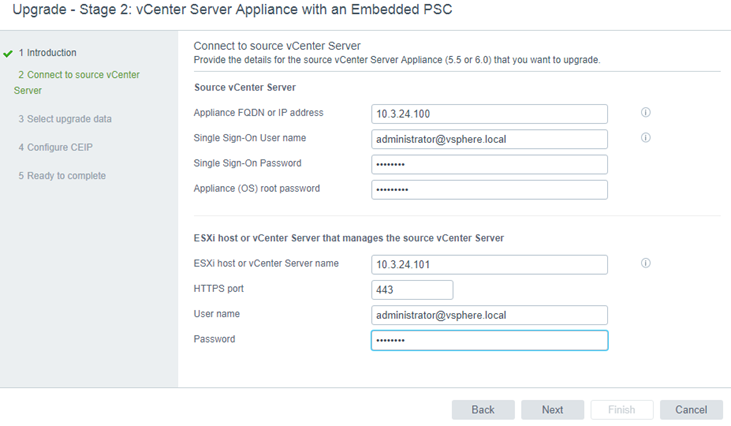Open step 1 Introduction in wizard sidebar
Viewport: 731px width, 426px height.
point(47,53)
